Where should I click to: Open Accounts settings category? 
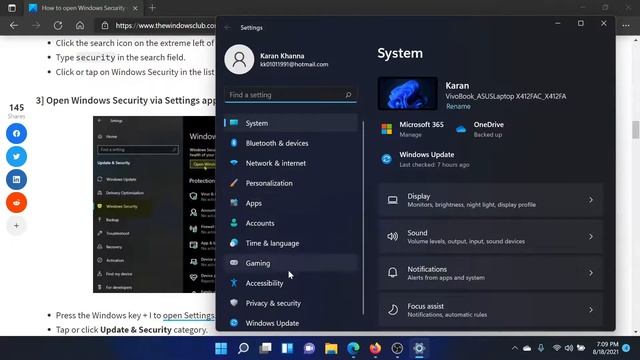click(291, 223)
